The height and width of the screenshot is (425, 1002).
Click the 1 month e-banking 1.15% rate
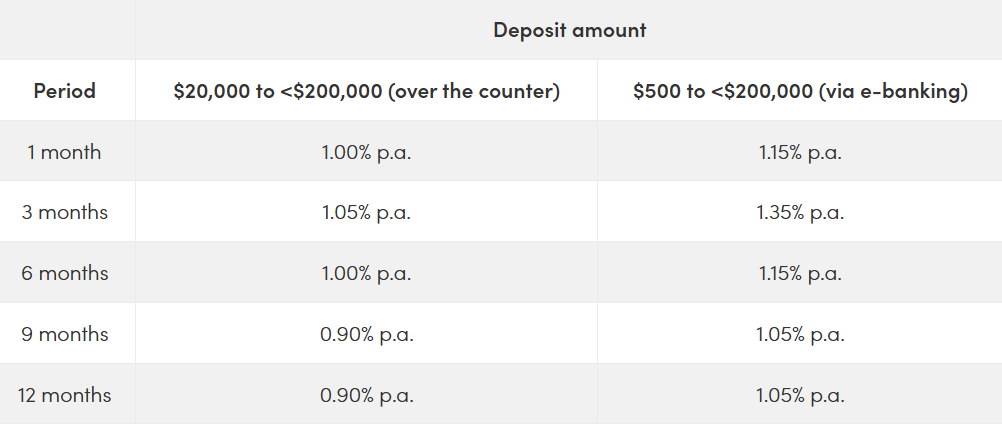pos(800,153)
